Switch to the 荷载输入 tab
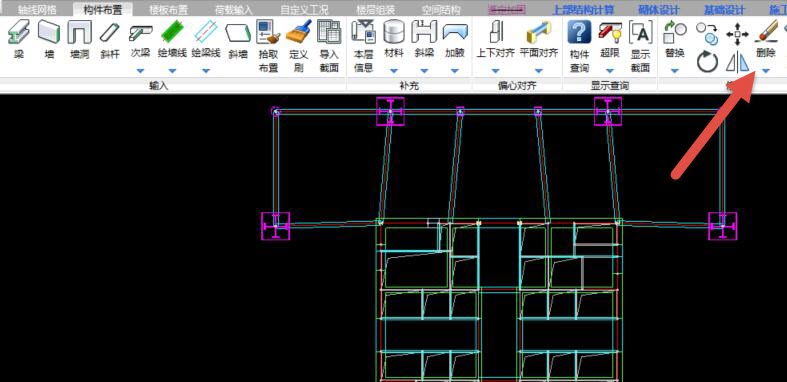This screenshot has height=382, width=787. click(x=234, y=10)
